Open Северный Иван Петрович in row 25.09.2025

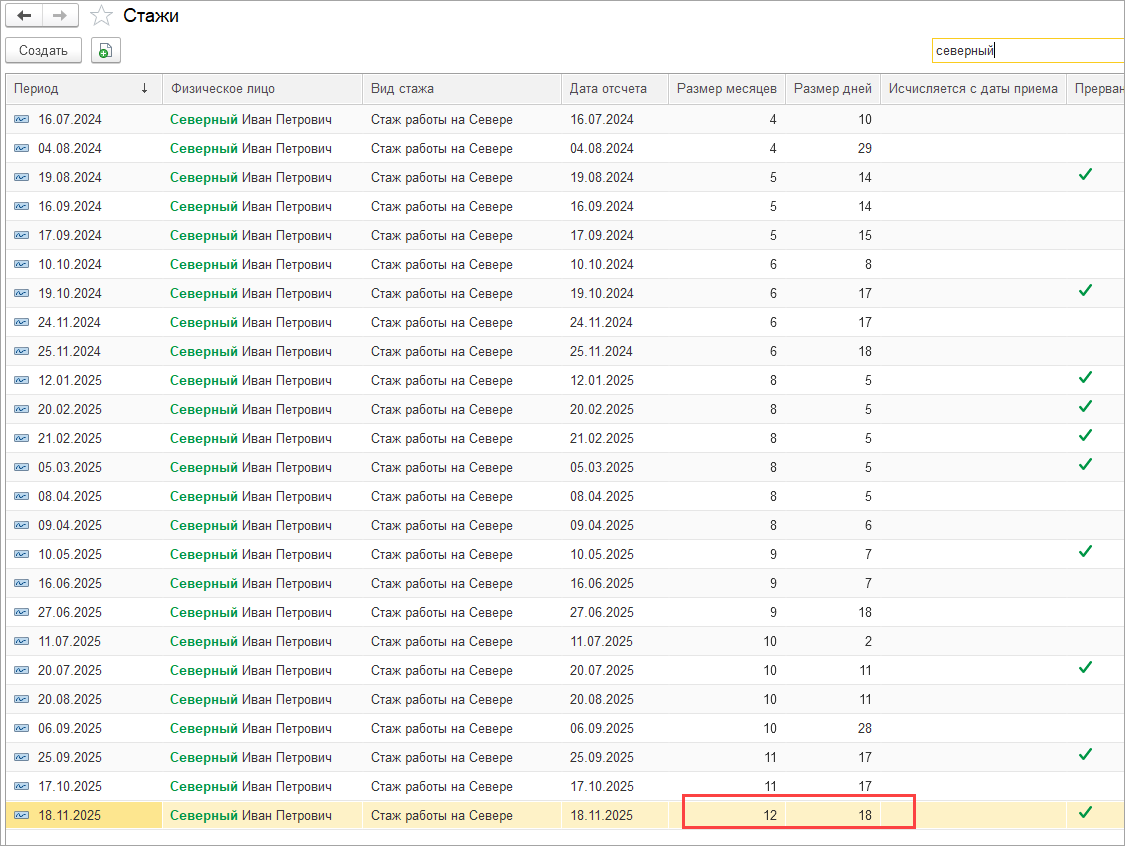click(x=250, y=758)
